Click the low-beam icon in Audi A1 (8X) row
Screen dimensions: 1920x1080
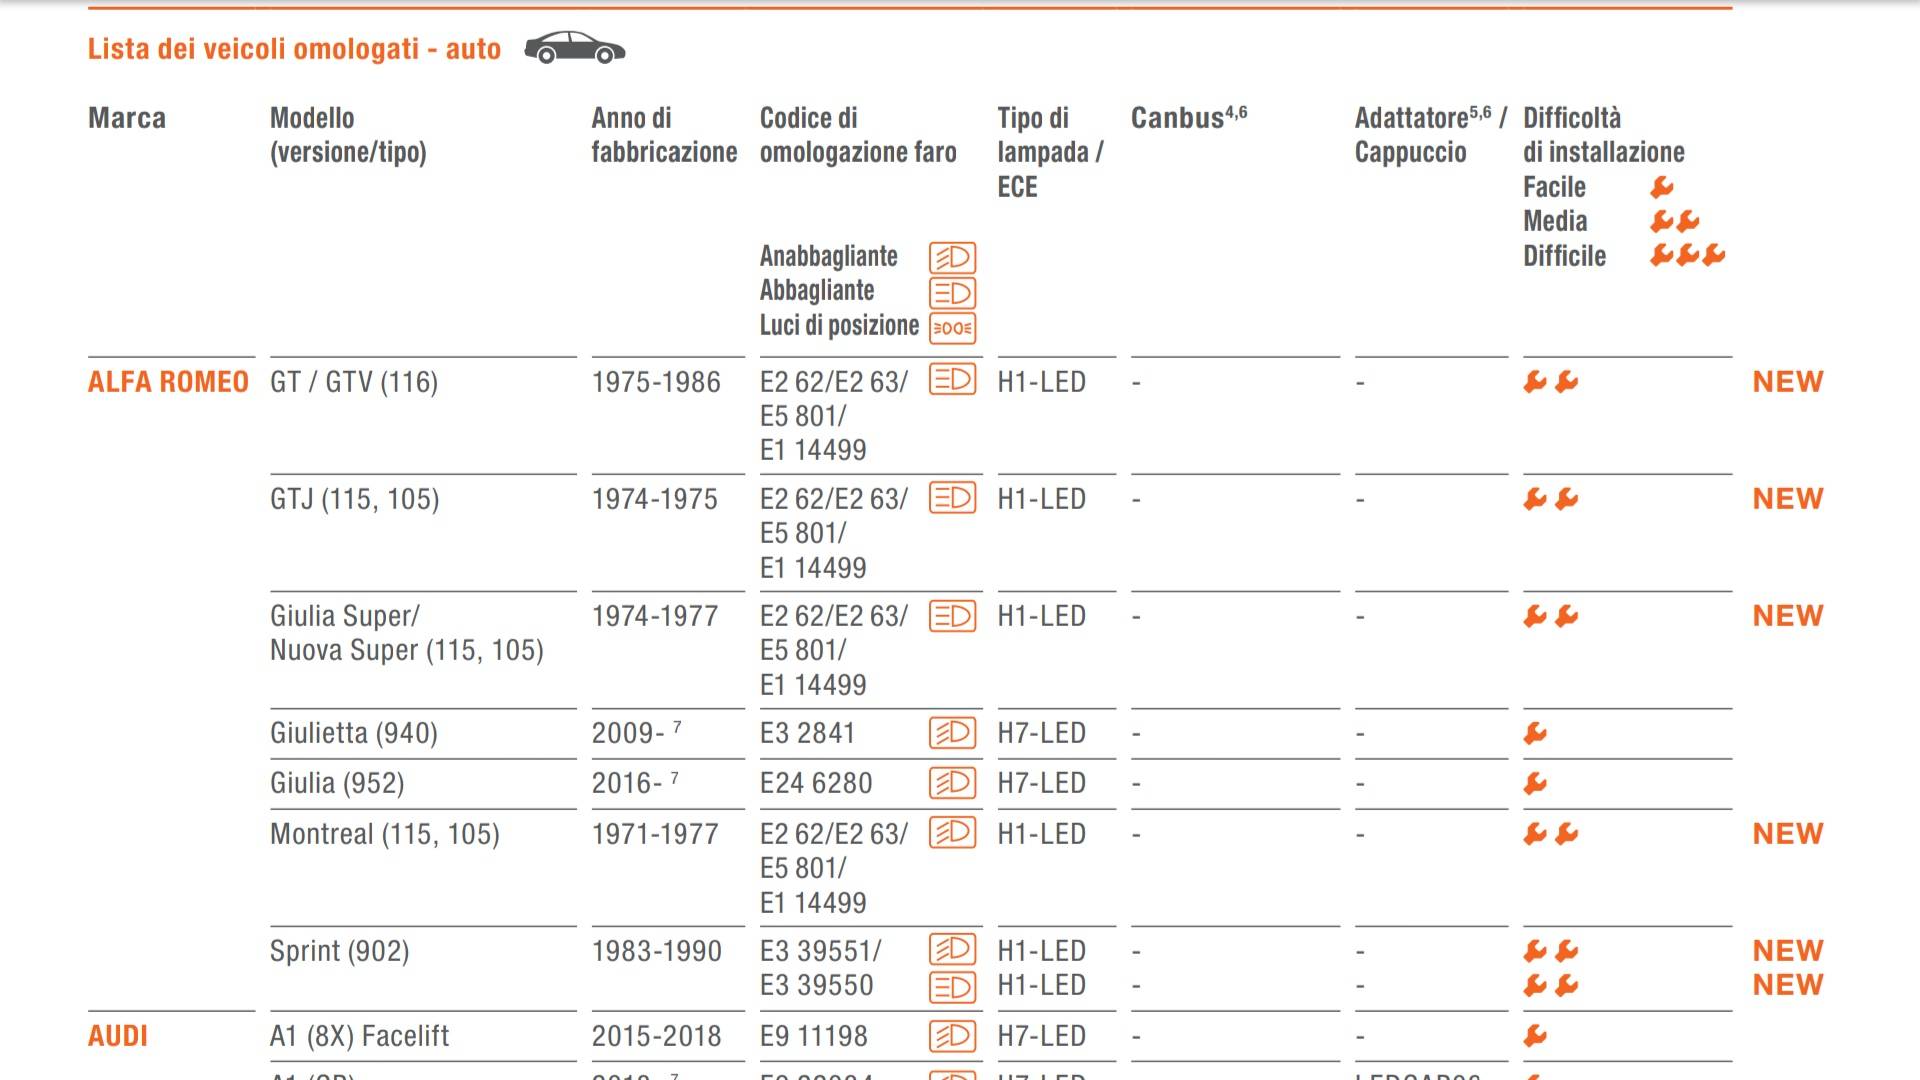click(x=952, y=1036)
